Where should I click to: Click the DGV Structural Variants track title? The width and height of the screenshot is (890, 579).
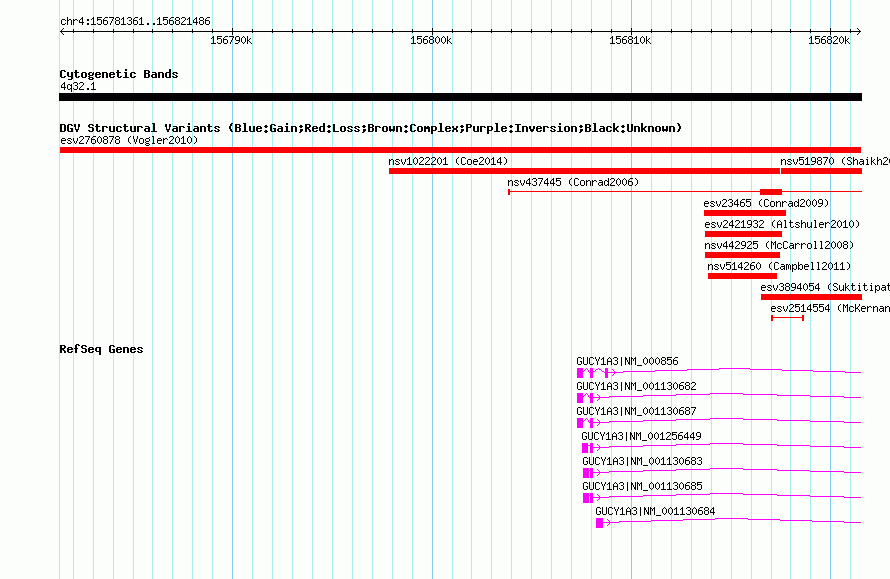click(x=371, y=128)
